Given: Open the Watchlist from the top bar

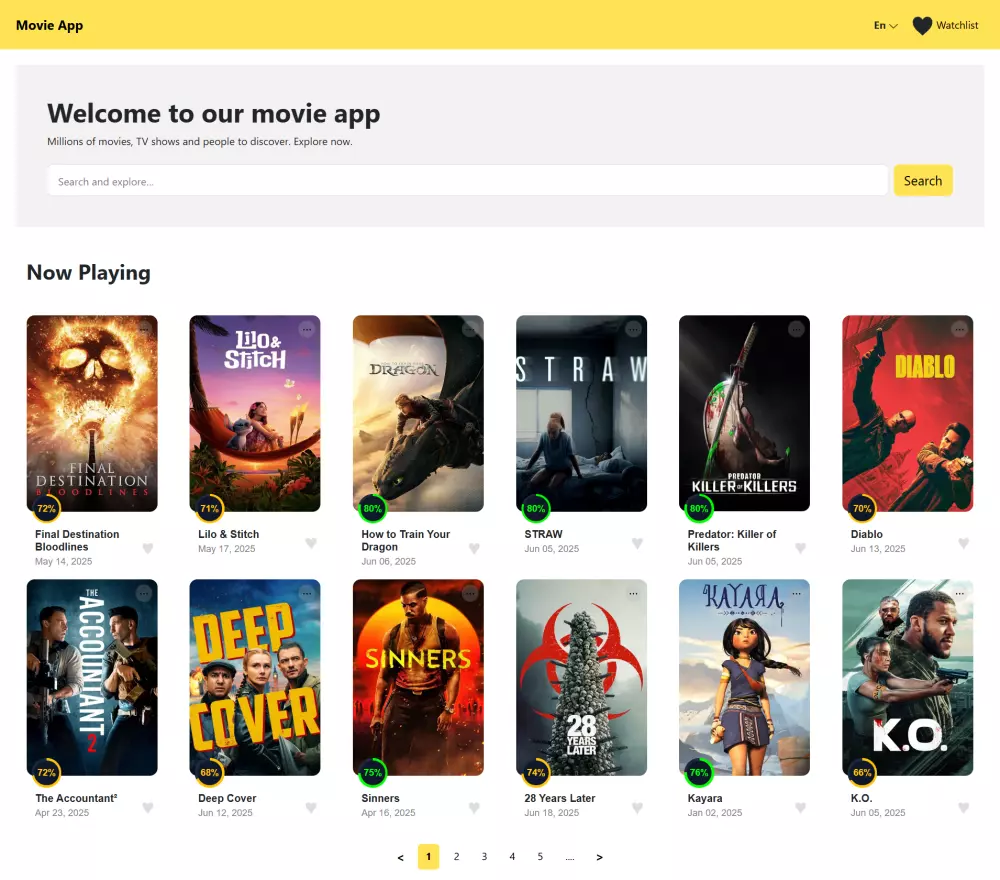Looking at the screenshot, I should tap(946, 25).
